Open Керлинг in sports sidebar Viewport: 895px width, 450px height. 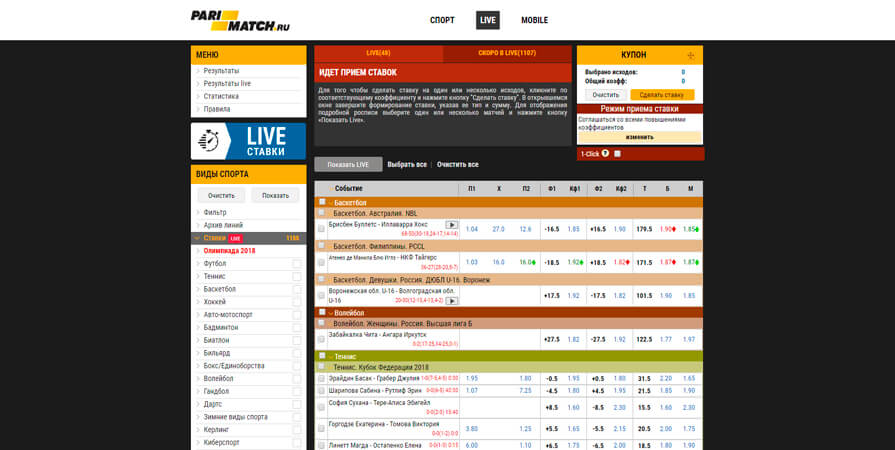216,429
